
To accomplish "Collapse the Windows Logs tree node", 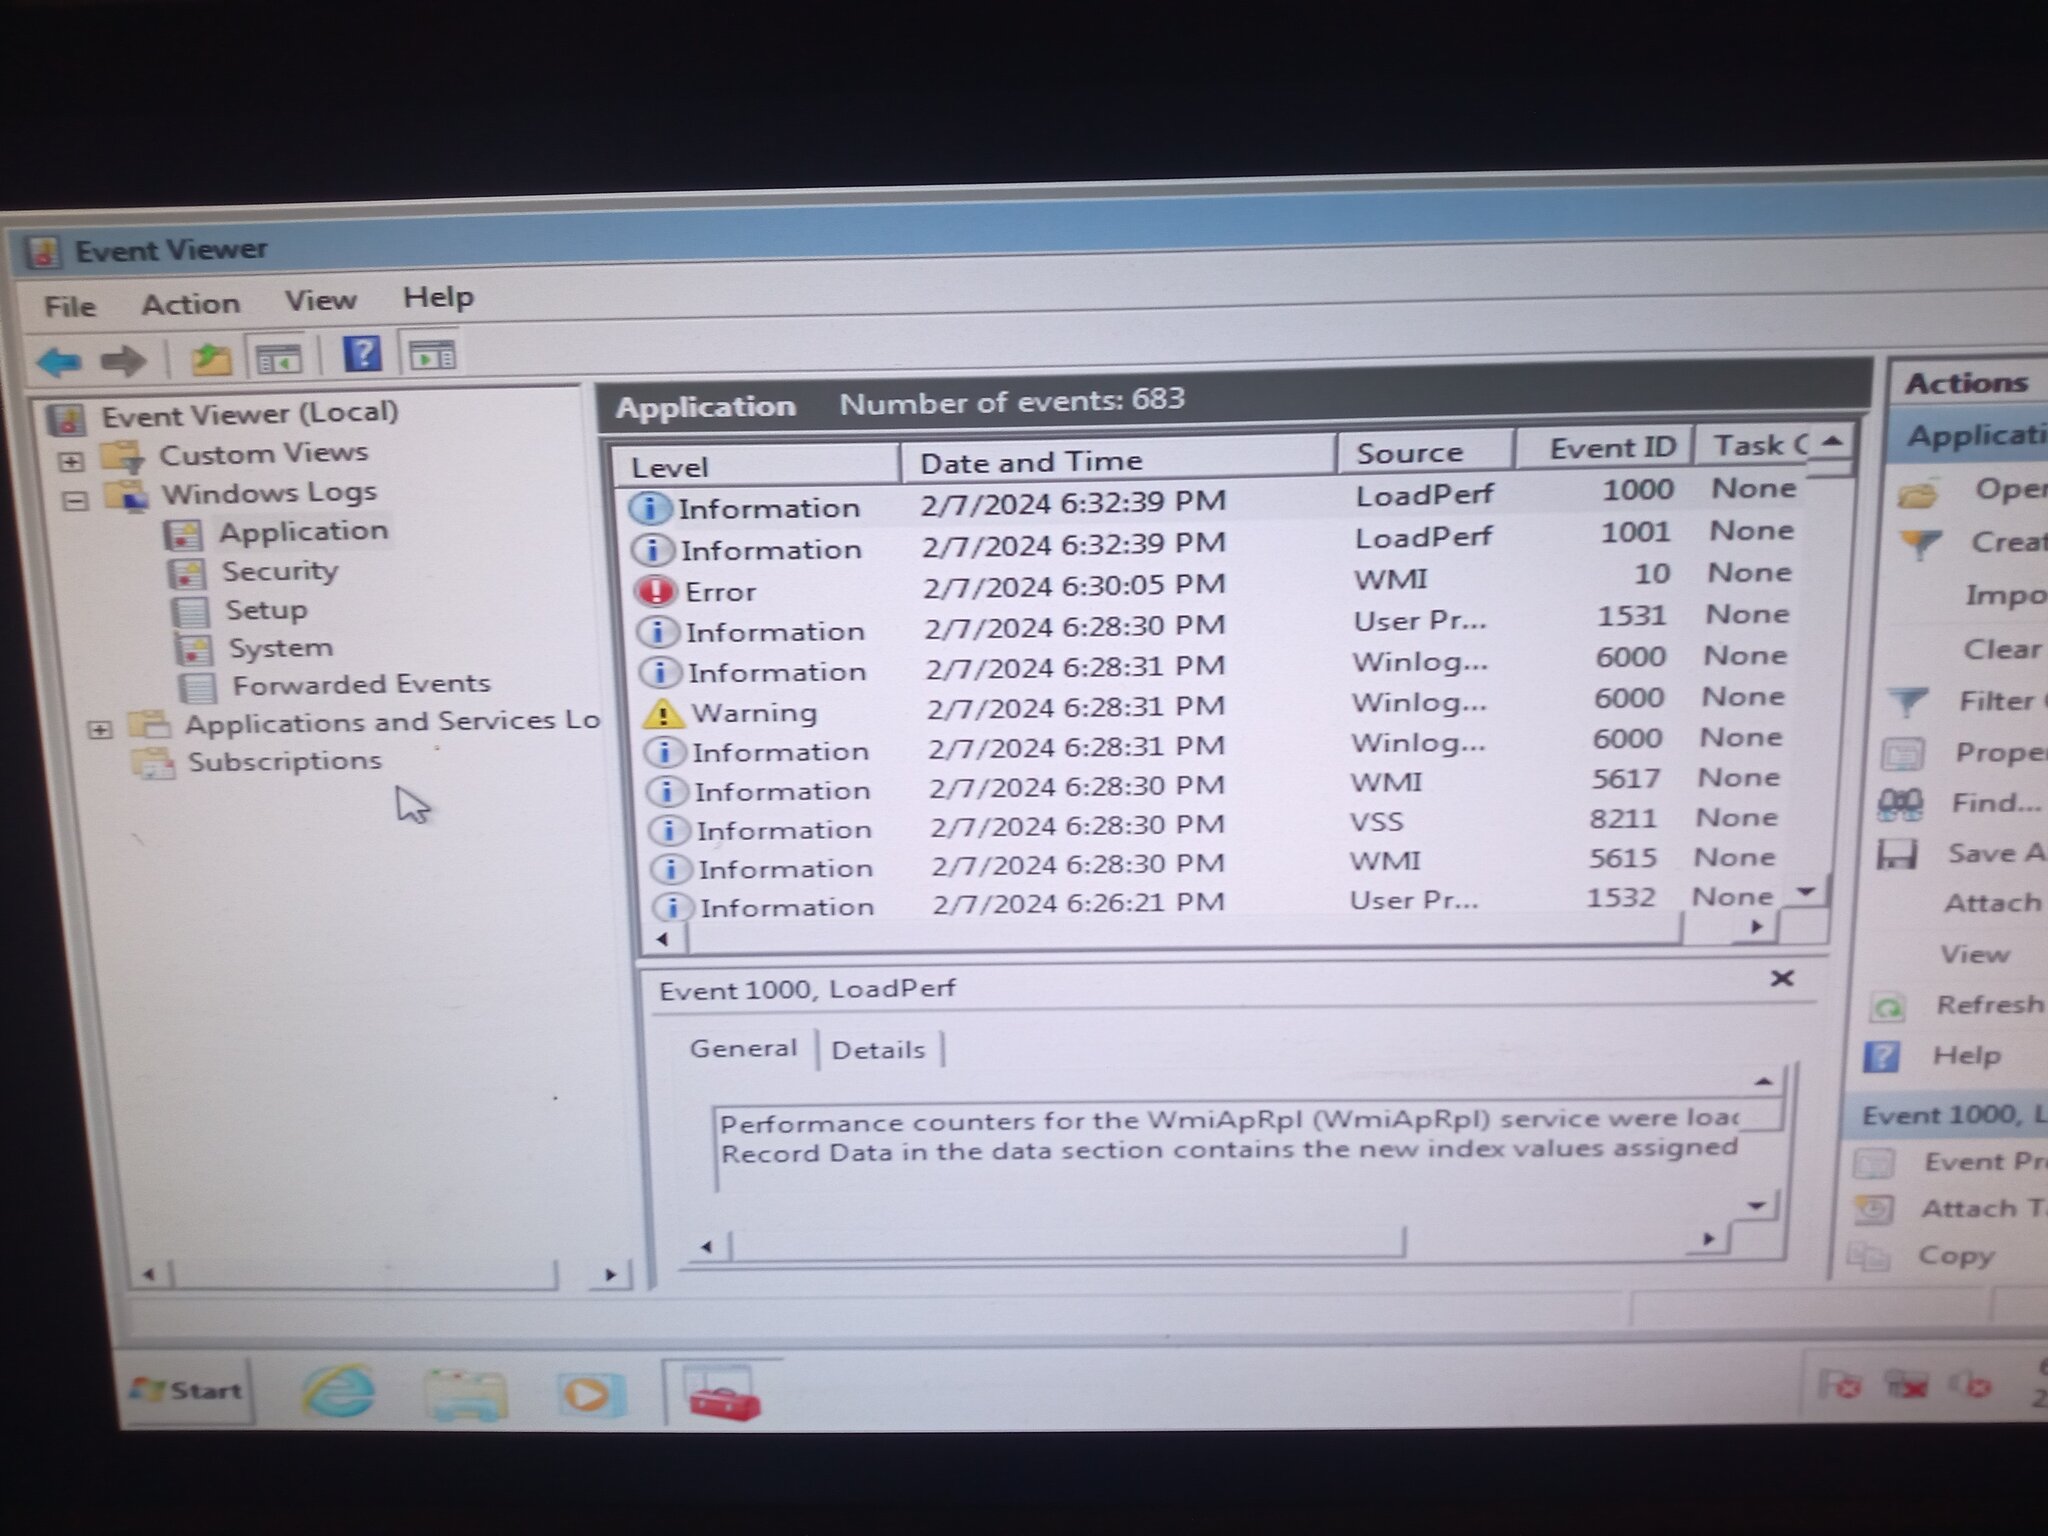I will tap(76, 500).
